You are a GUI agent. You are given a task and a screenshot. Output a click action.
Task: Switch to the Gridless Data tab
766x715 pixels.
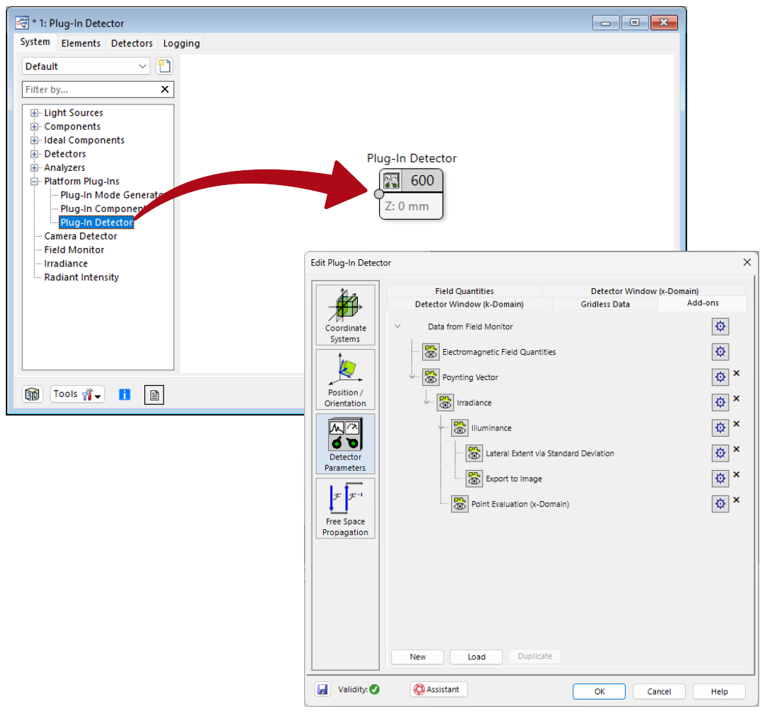605,304
